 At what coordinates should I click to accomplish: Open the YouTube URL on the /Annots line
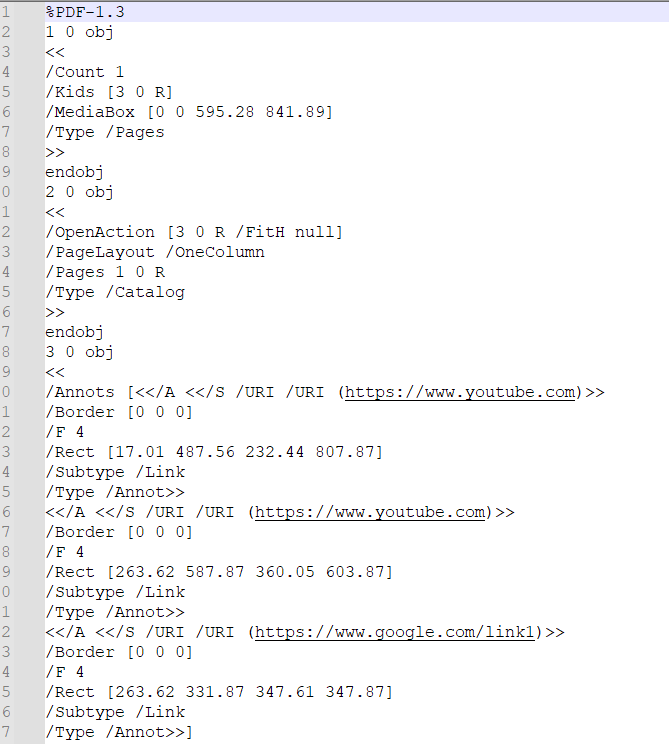coord(461,392)
